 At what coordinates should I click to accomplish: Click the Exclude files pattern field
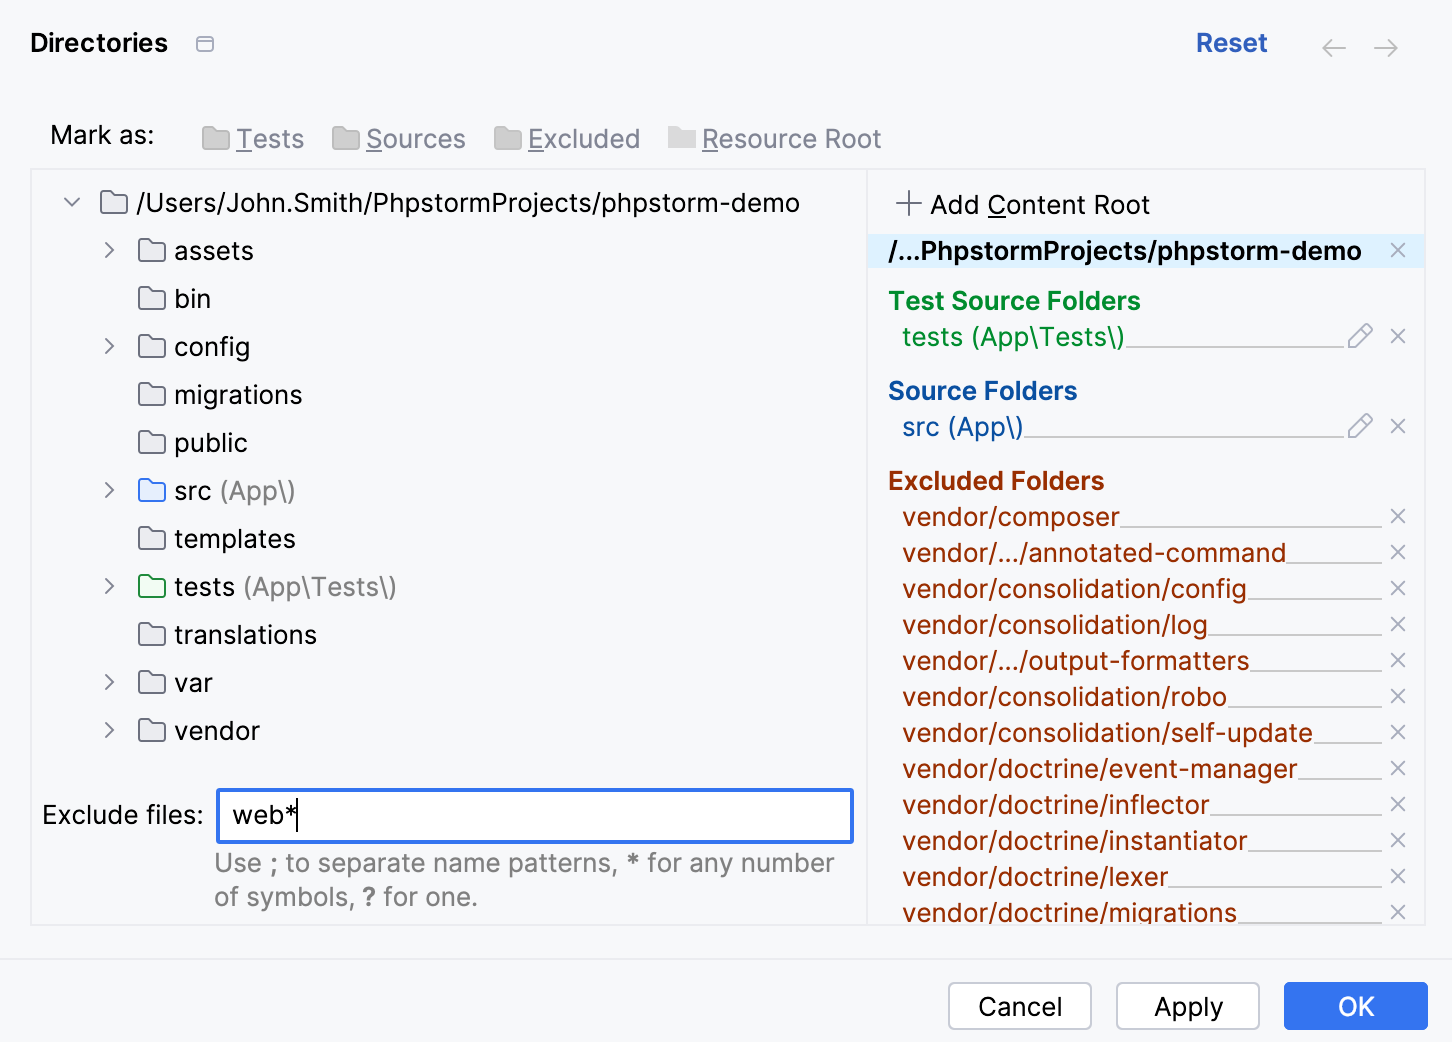coord(534,816)
